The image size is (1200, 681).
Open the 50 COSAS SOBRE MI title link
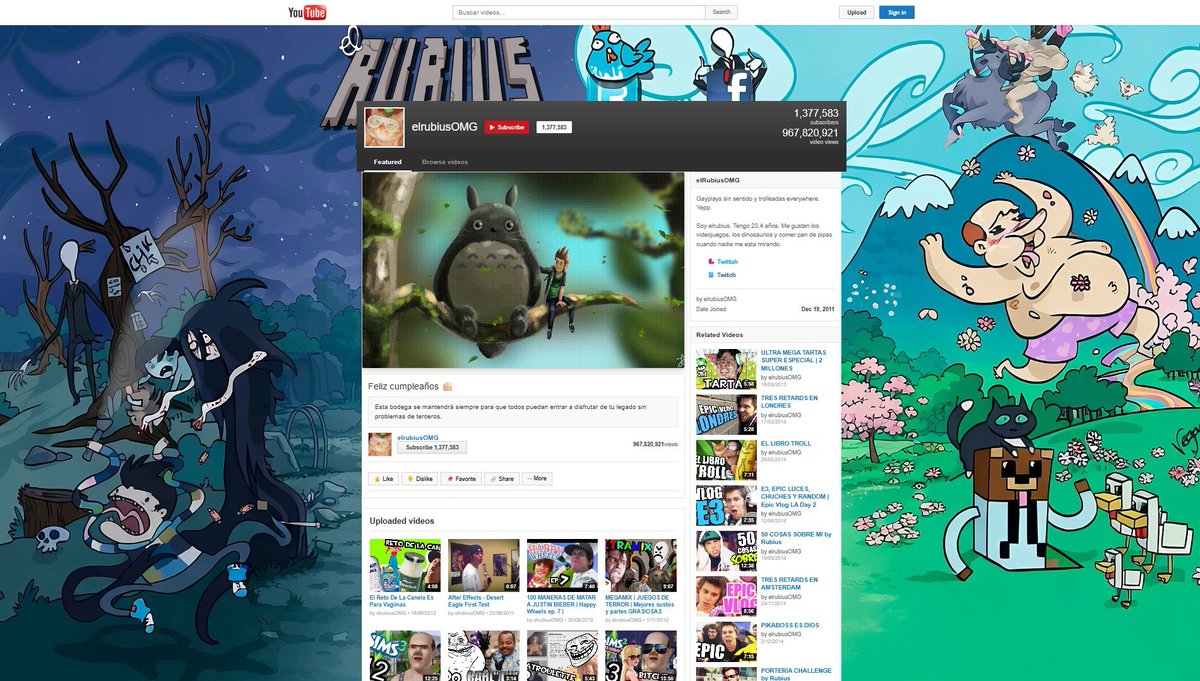tap(796, 538)
